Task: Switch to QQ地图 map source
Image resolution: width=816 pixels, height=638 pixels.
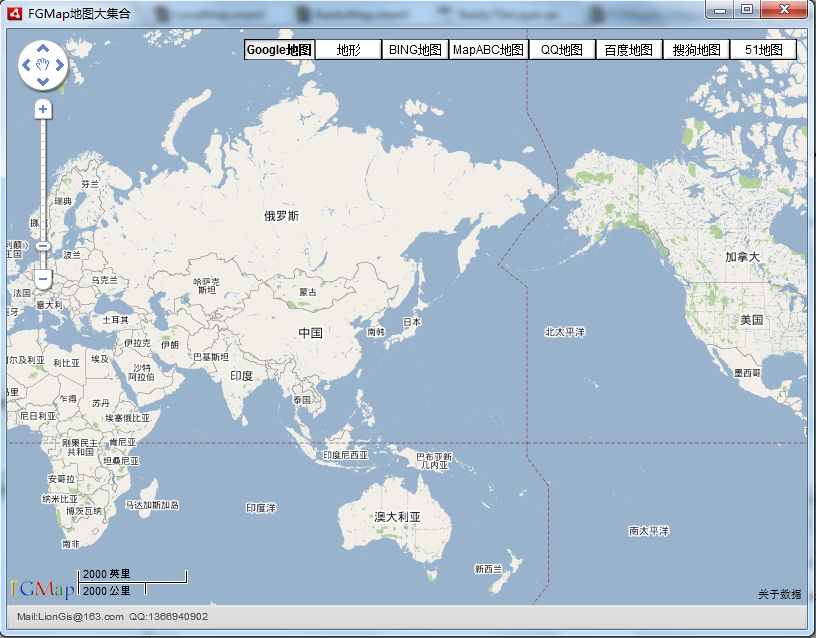Action: 562,50
